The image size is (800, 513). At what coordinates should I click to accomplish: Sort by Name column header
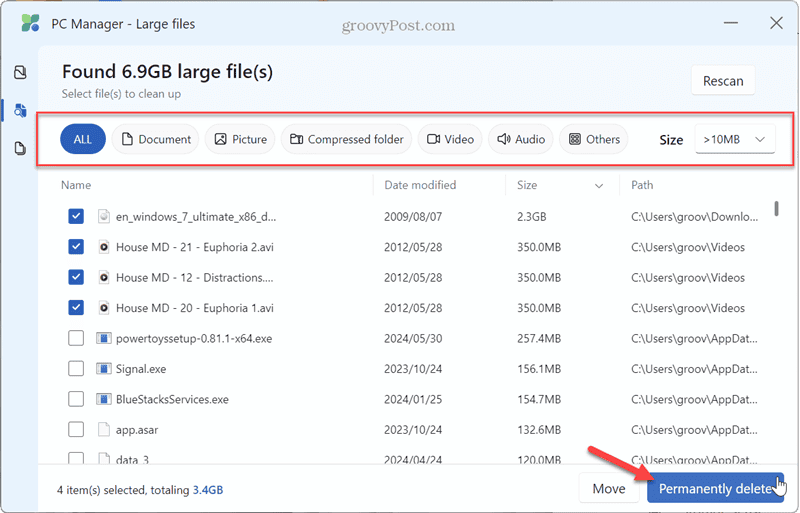(76, 185)
